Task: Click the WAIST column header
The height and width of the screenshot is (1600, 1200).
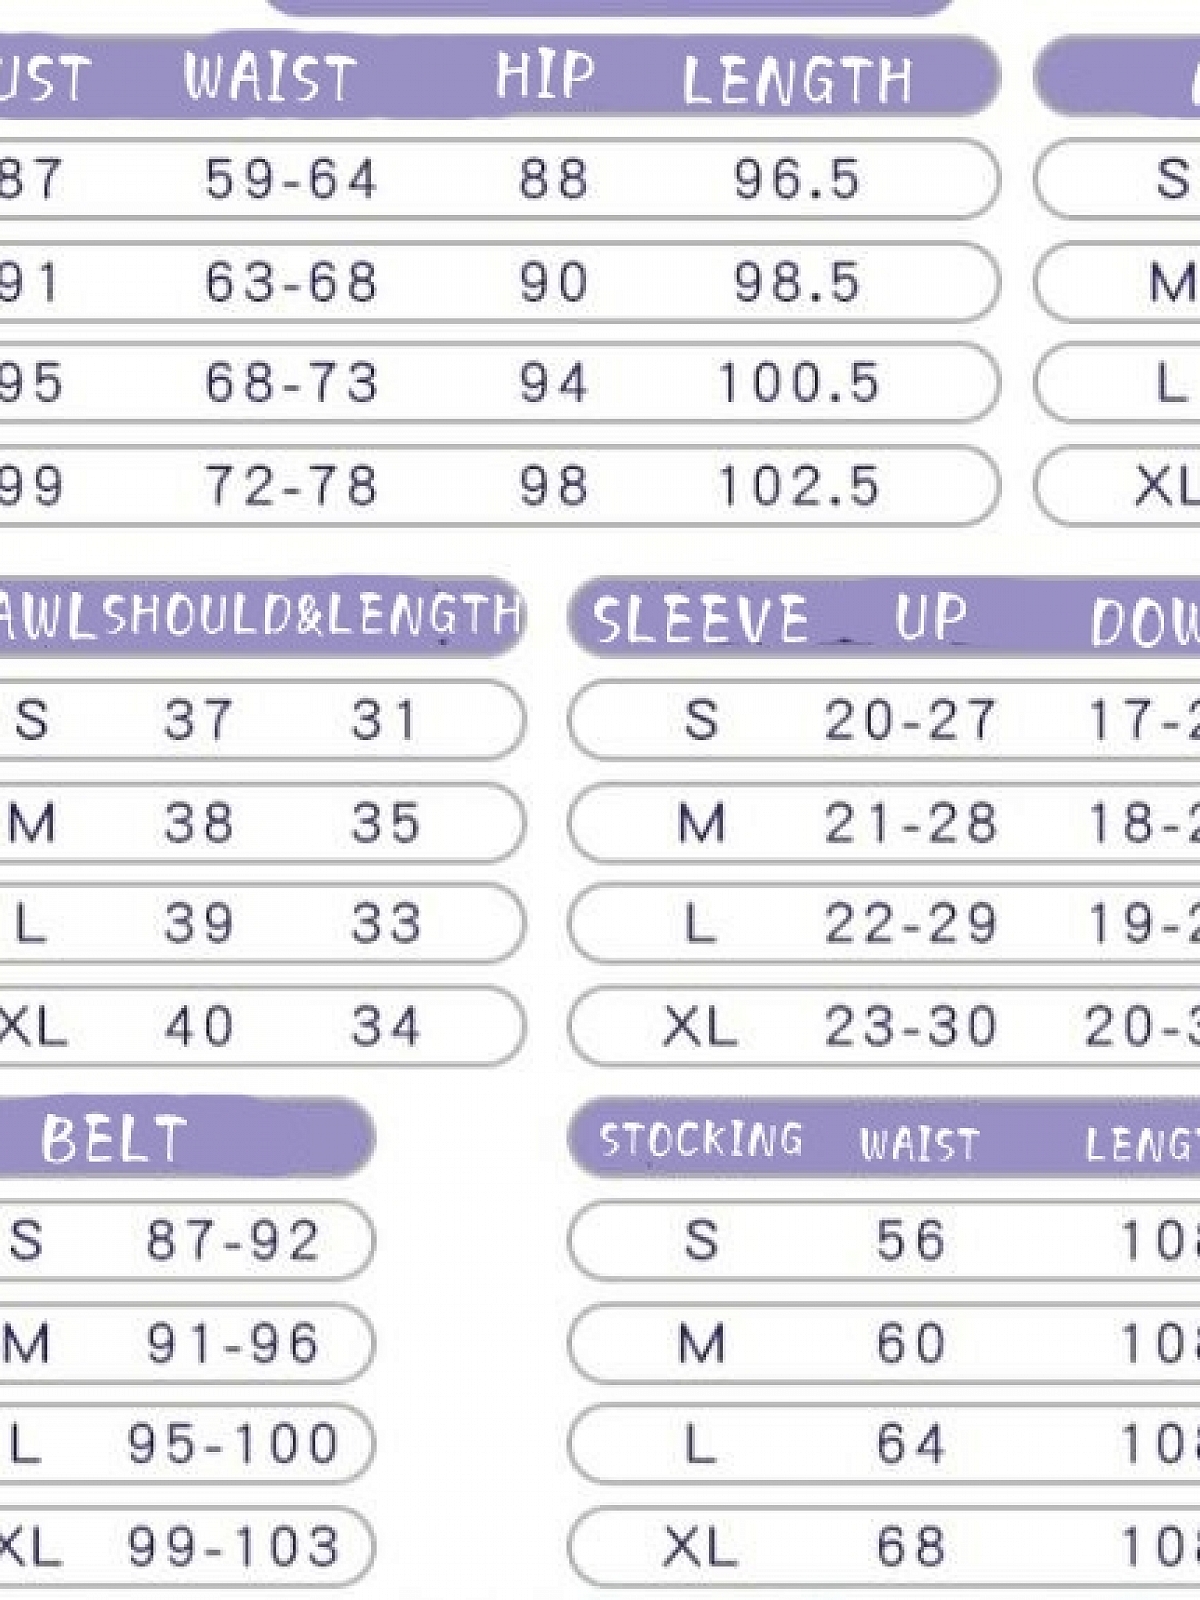Action: [x=269, y=77]
